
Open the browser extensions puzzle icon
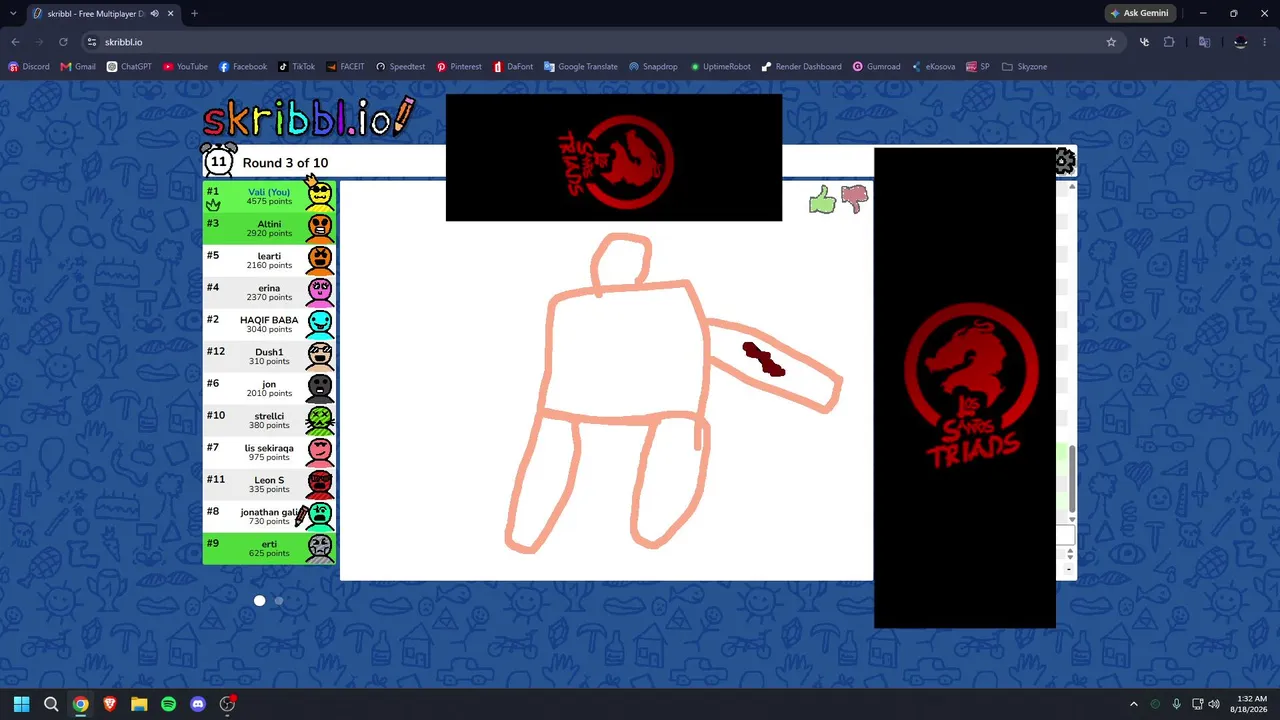click(x=1169, y=42)
